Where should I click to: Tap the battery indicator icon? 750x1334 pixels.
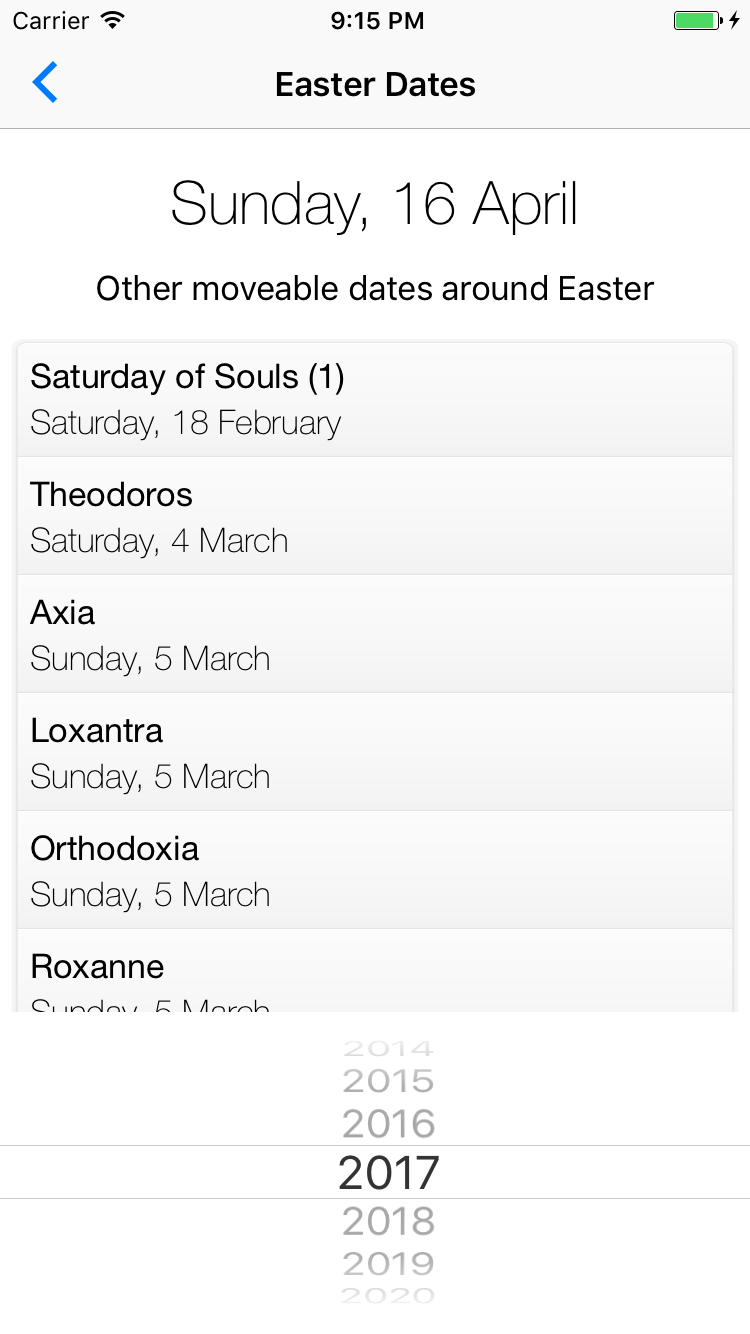click(706, 20)
